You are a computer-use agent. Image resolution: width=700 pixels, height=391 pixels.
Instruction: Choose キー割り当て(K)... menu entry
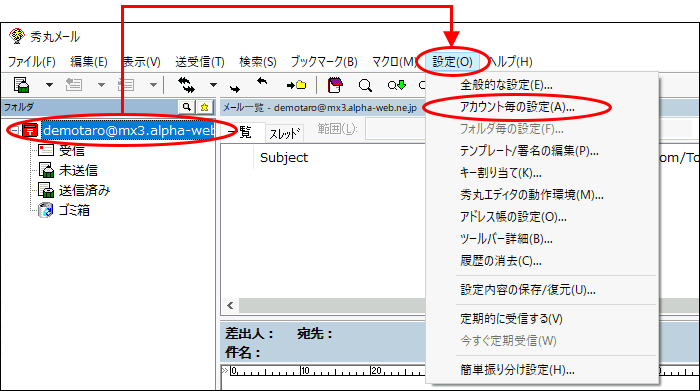500,173
